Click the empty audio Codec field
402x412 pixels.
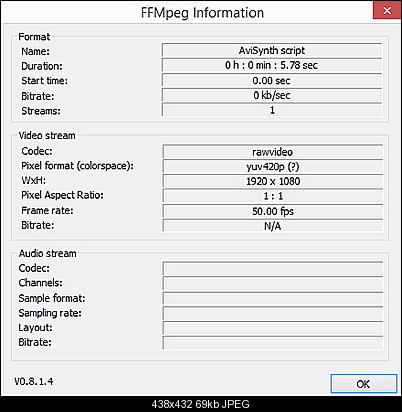click(273, 269)
